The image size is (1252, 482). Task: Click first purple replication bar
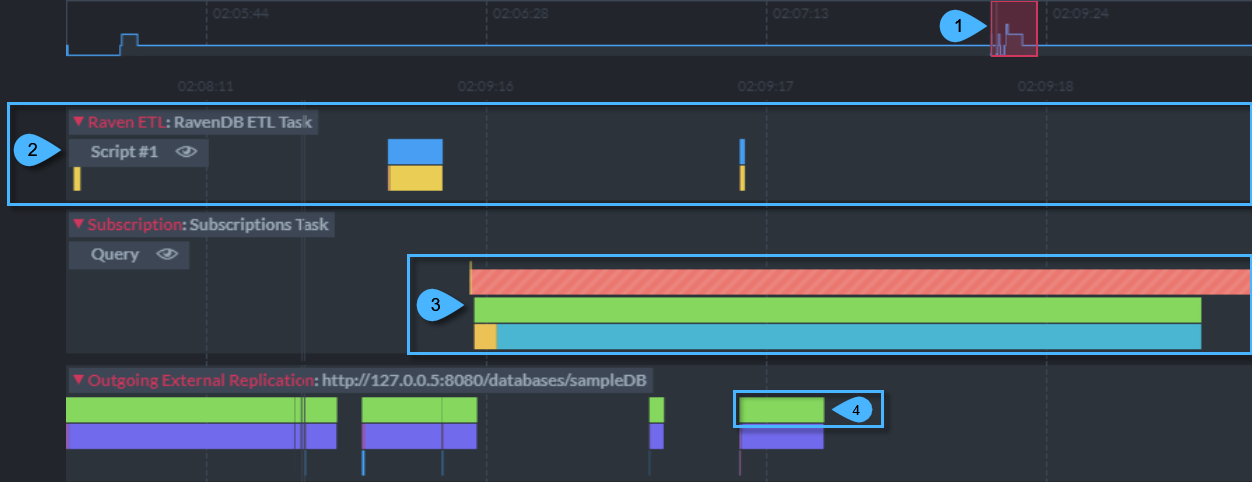pos(201,436)
